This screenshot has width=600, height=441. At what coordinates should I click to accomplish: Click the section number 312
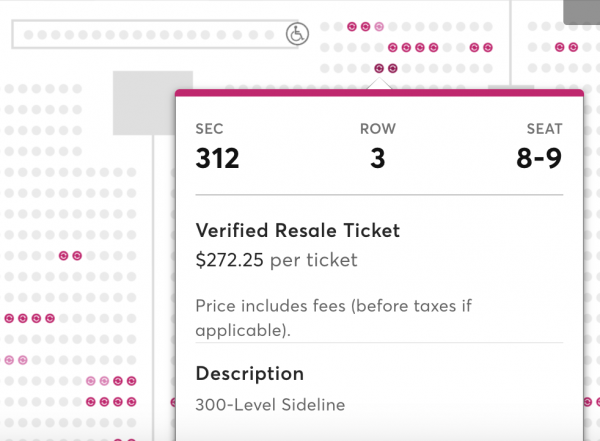[x=217, y=158]
